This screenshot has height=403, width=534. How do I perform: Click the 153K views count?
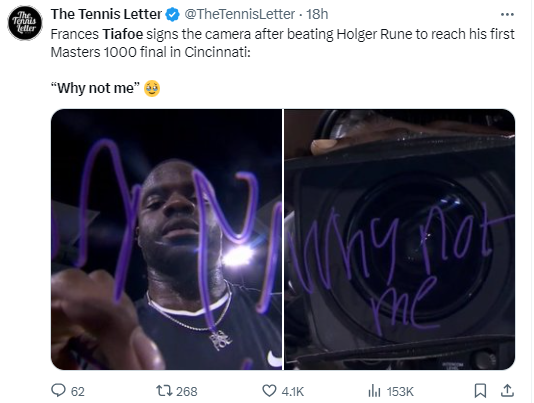(400, 392)
